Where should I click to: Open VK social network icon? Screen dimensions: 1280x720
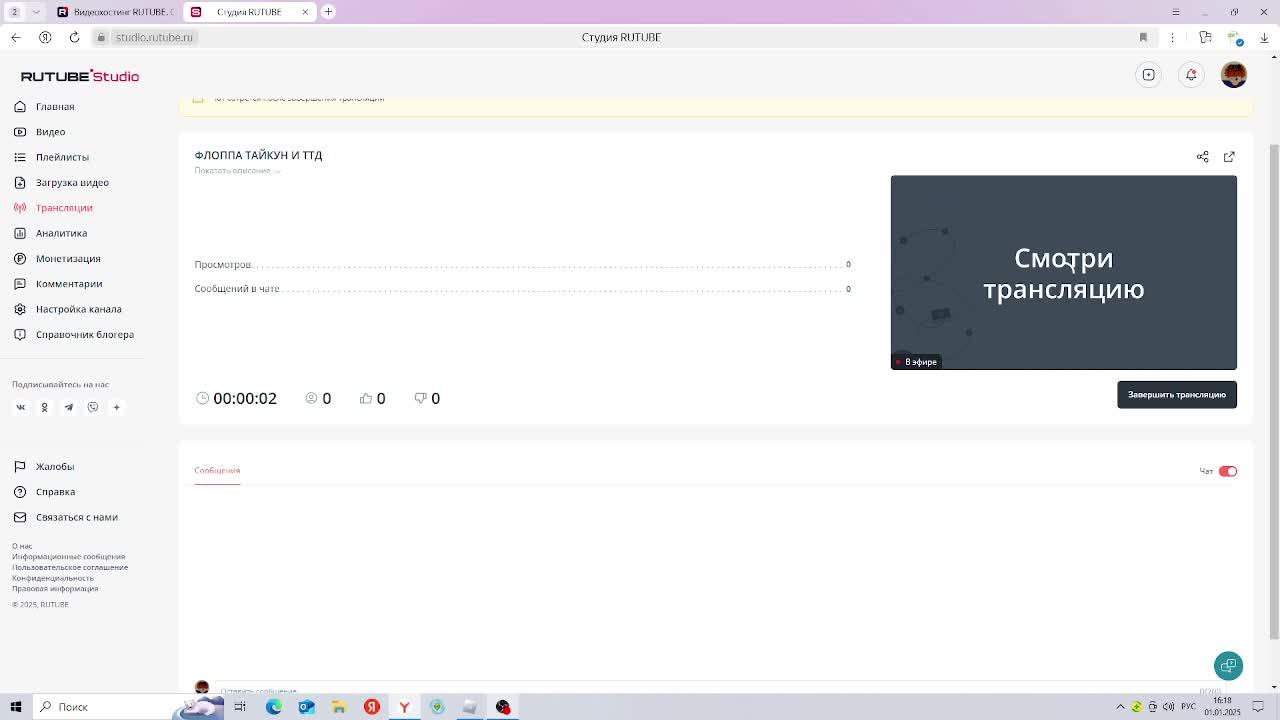20,407
